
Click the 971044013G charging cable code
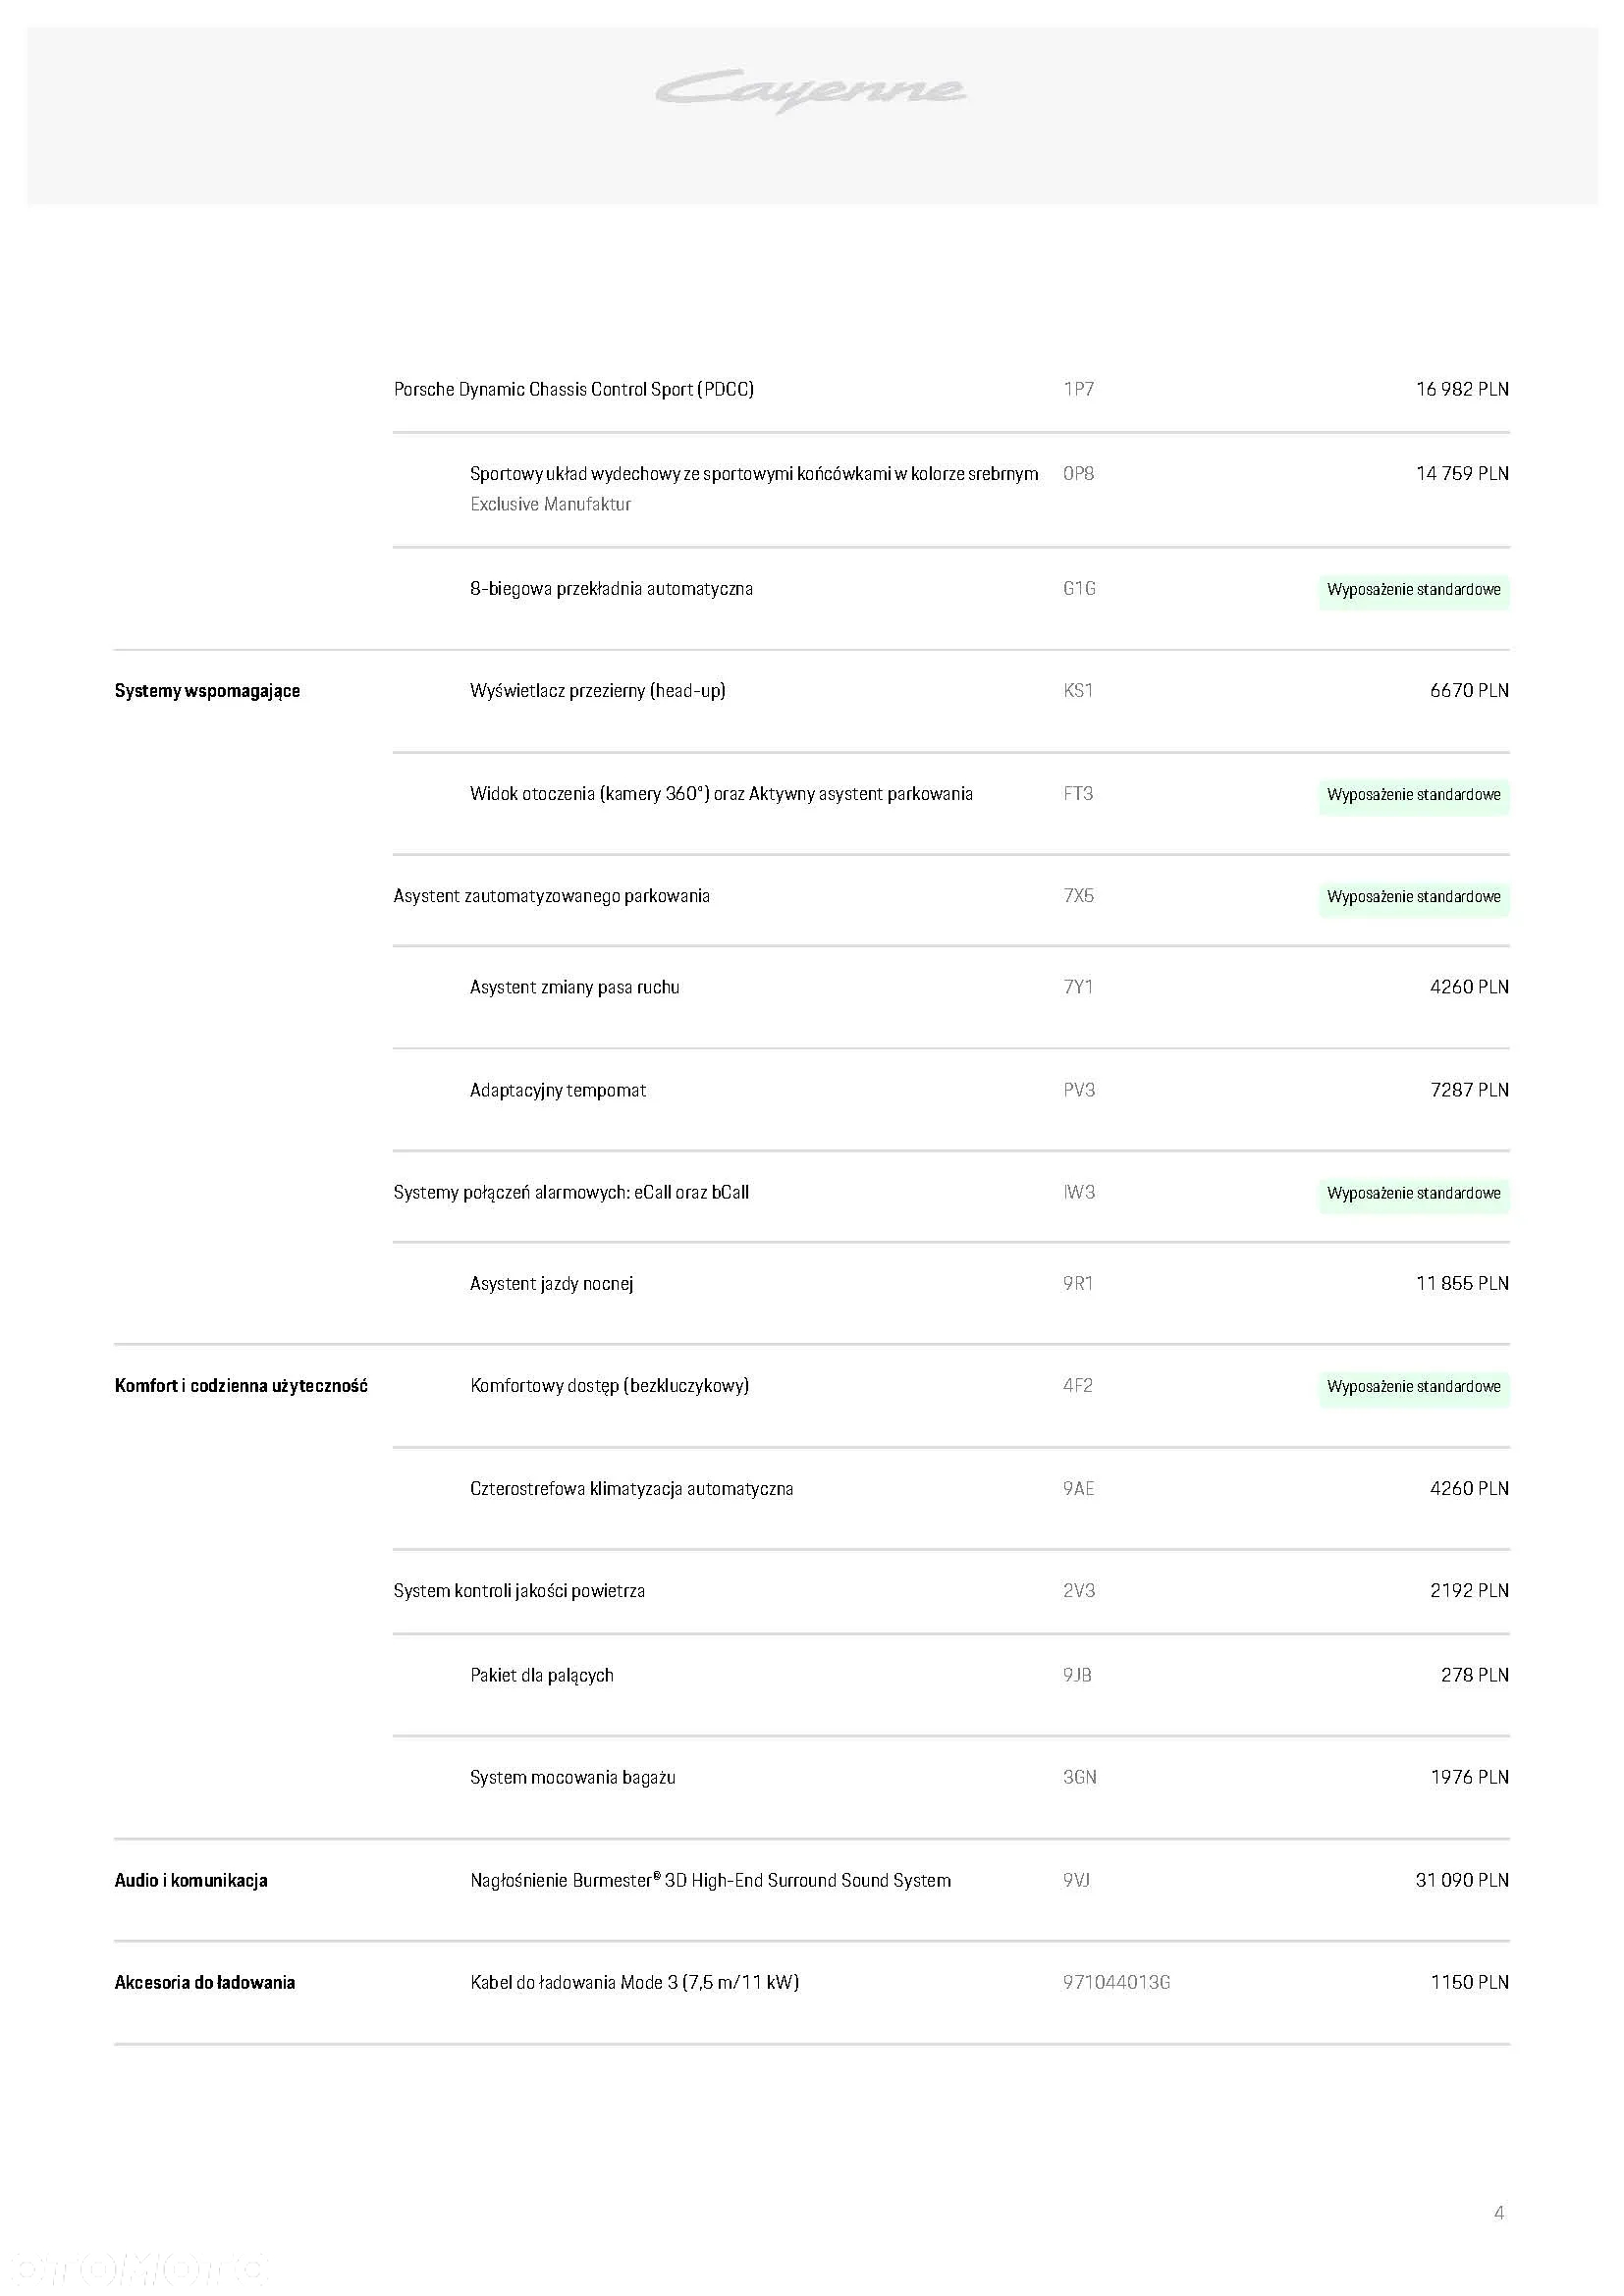click(x=1116, y=1983)
